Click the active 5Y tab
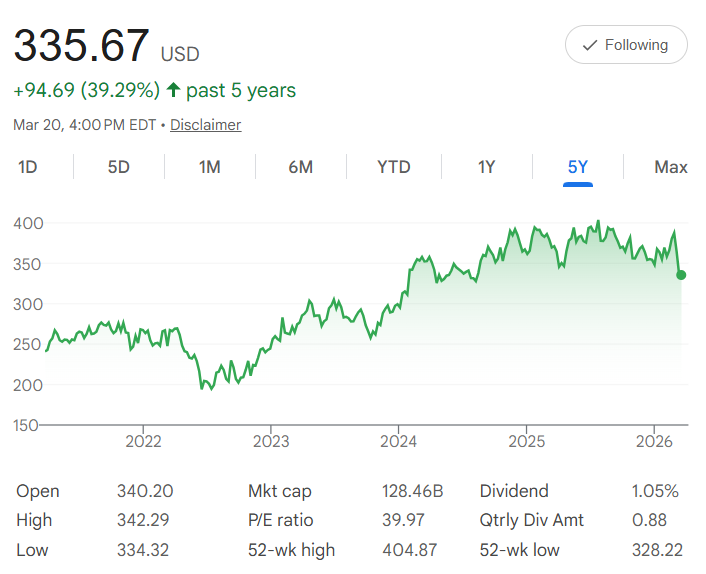706x574 pixels. pyautogui.click(x=577, y=167)
